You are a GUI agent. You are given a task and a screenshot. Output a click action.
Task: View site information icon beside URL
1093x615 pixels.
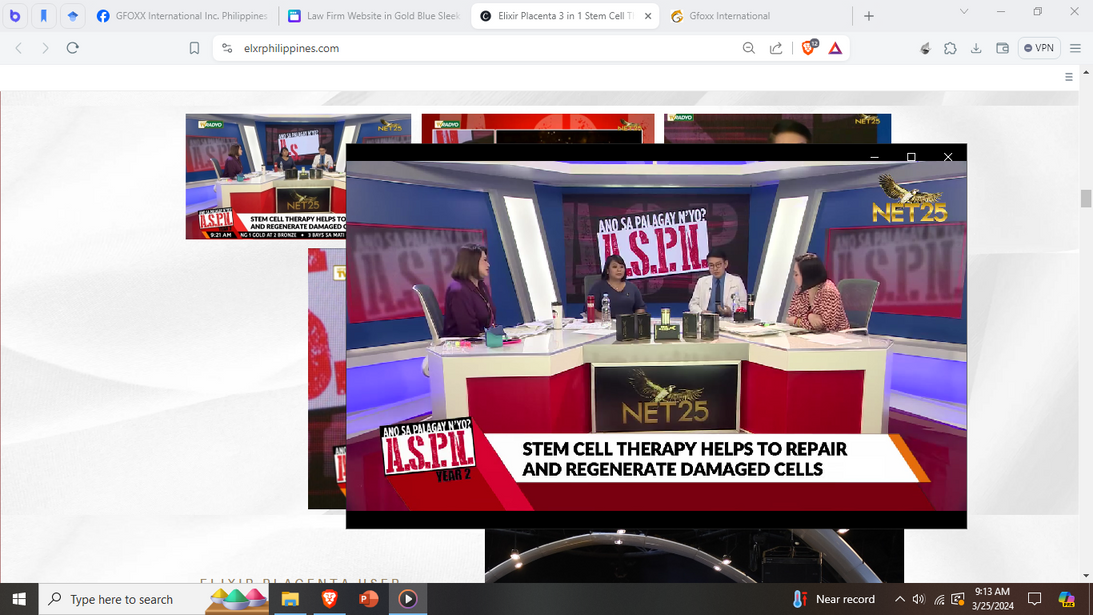(x=227, y=48)
